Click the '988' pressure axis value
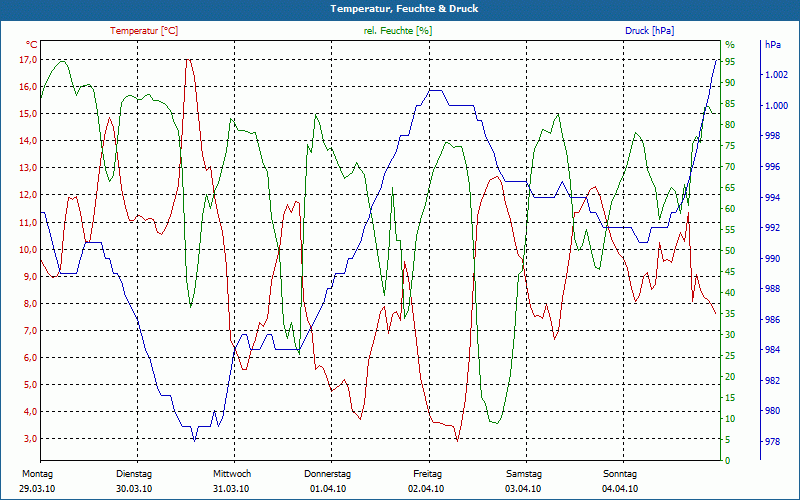Viewport: 800px width, 500px height. pos(772,289)
